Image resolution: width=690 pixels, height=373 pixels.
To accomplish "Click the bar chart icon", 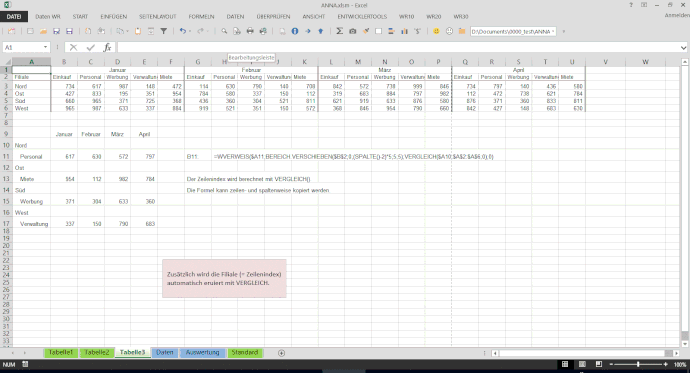I will 404,31.
